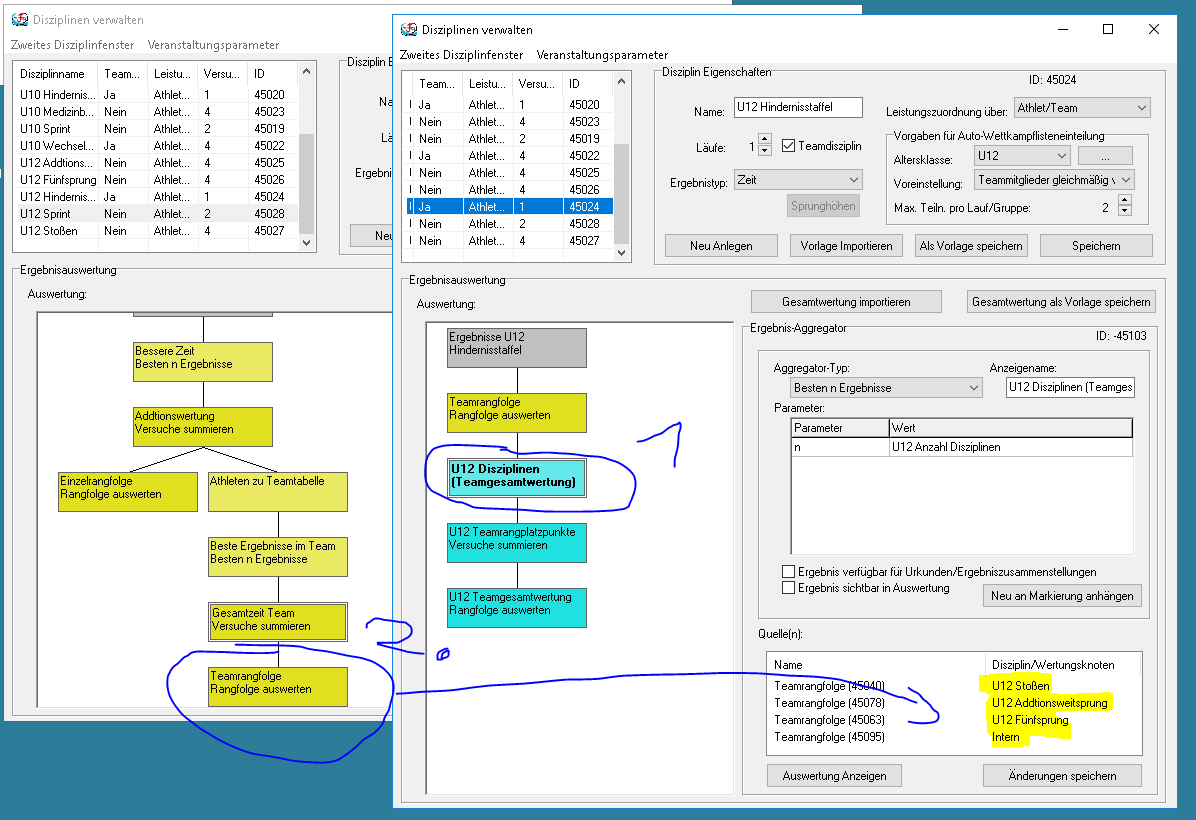The image size is (1196, 820).
Task: Select the U12 Disziplinen (Teamgesamtwertung) node
Action: (x=517, y=478)
